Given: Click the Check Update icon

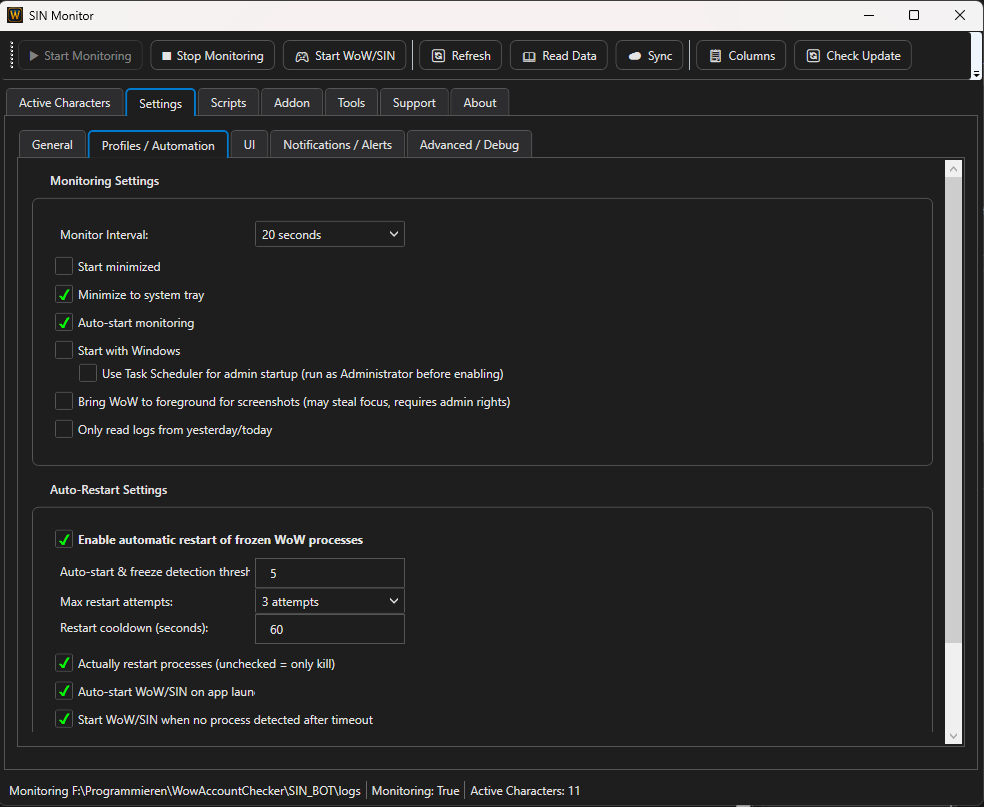Looking at the screenshot, I should (813, 56).
